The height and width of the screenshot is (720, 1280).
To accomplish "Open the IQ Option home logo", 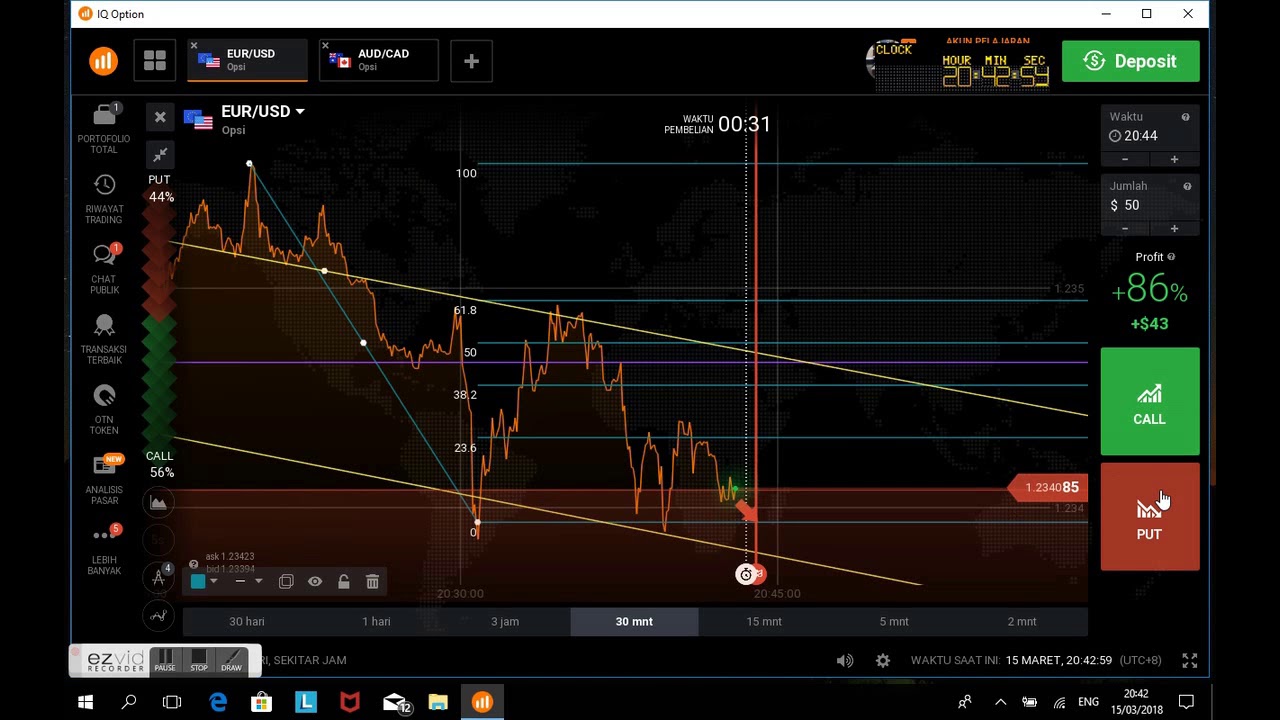I will [103, 61].
